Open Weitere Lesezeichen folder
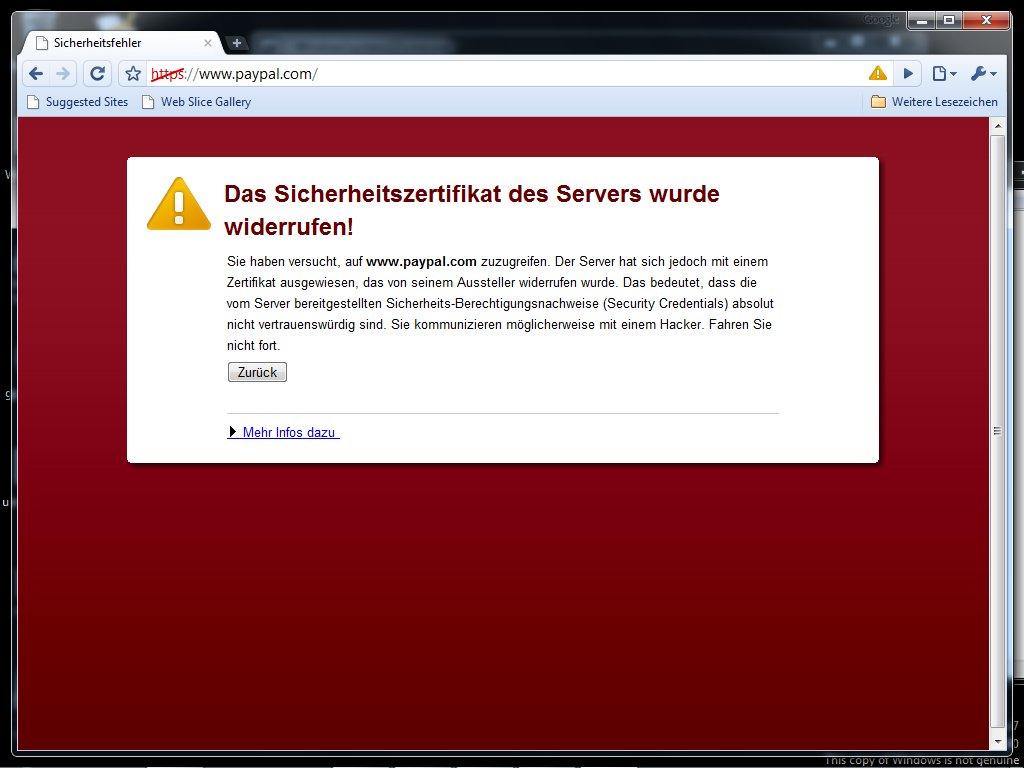The image size is (1024, 768). pyautogui.click(x=935, y=102)
